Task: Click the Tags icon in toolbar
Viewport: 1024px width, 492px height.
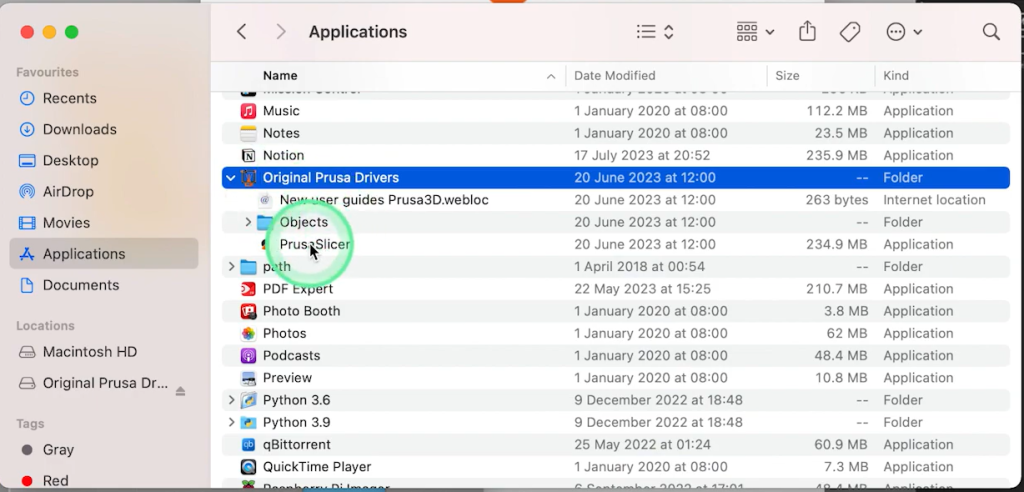Action: coord(850,32)
